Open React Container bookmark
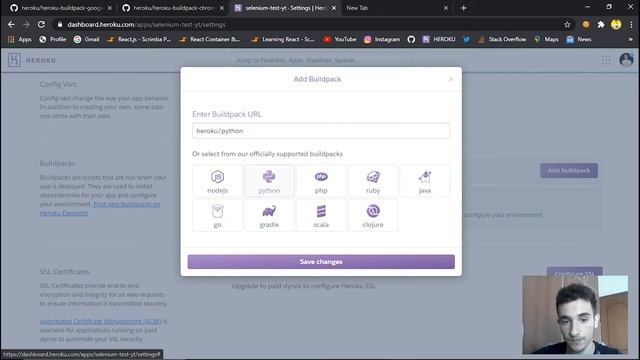 point(210,39)
